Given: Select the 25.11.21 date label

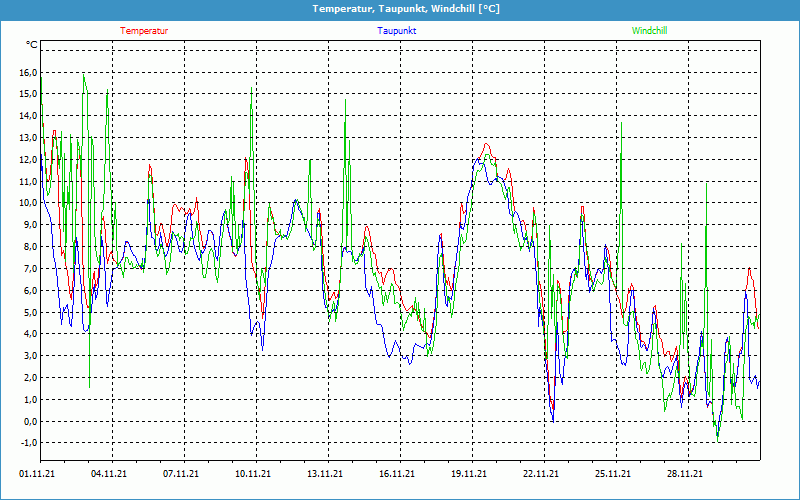Looking at the screenshot, I should tap(613, 475).
